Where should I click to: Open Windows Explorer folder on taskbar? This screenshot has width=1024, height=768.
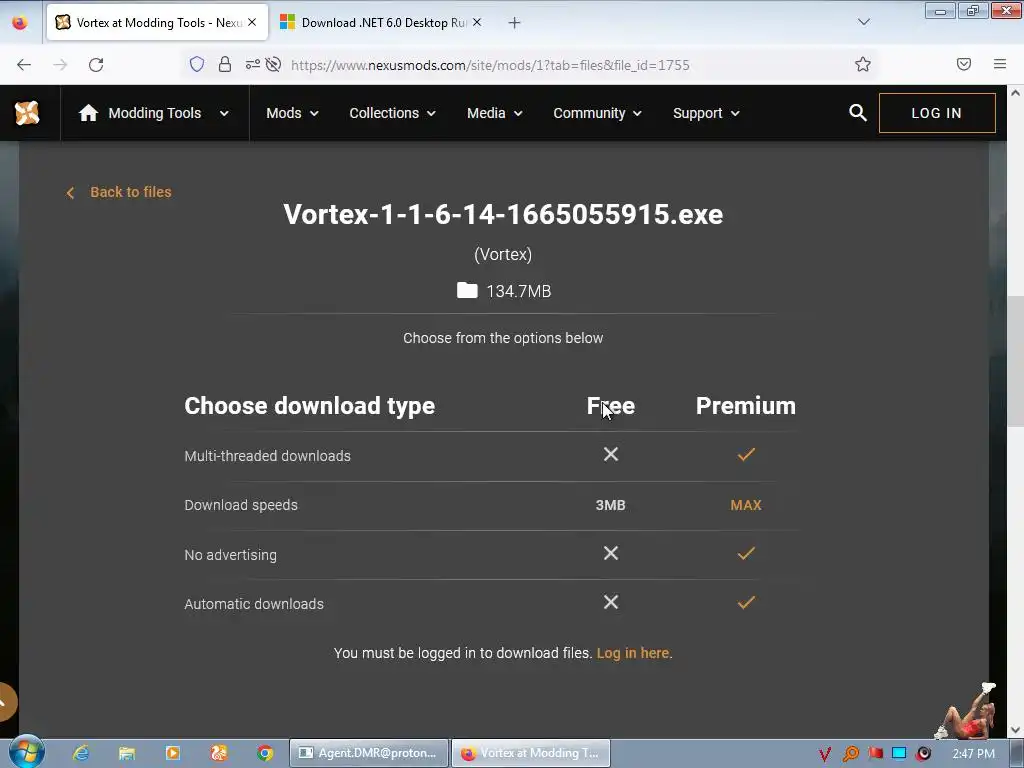127,753
